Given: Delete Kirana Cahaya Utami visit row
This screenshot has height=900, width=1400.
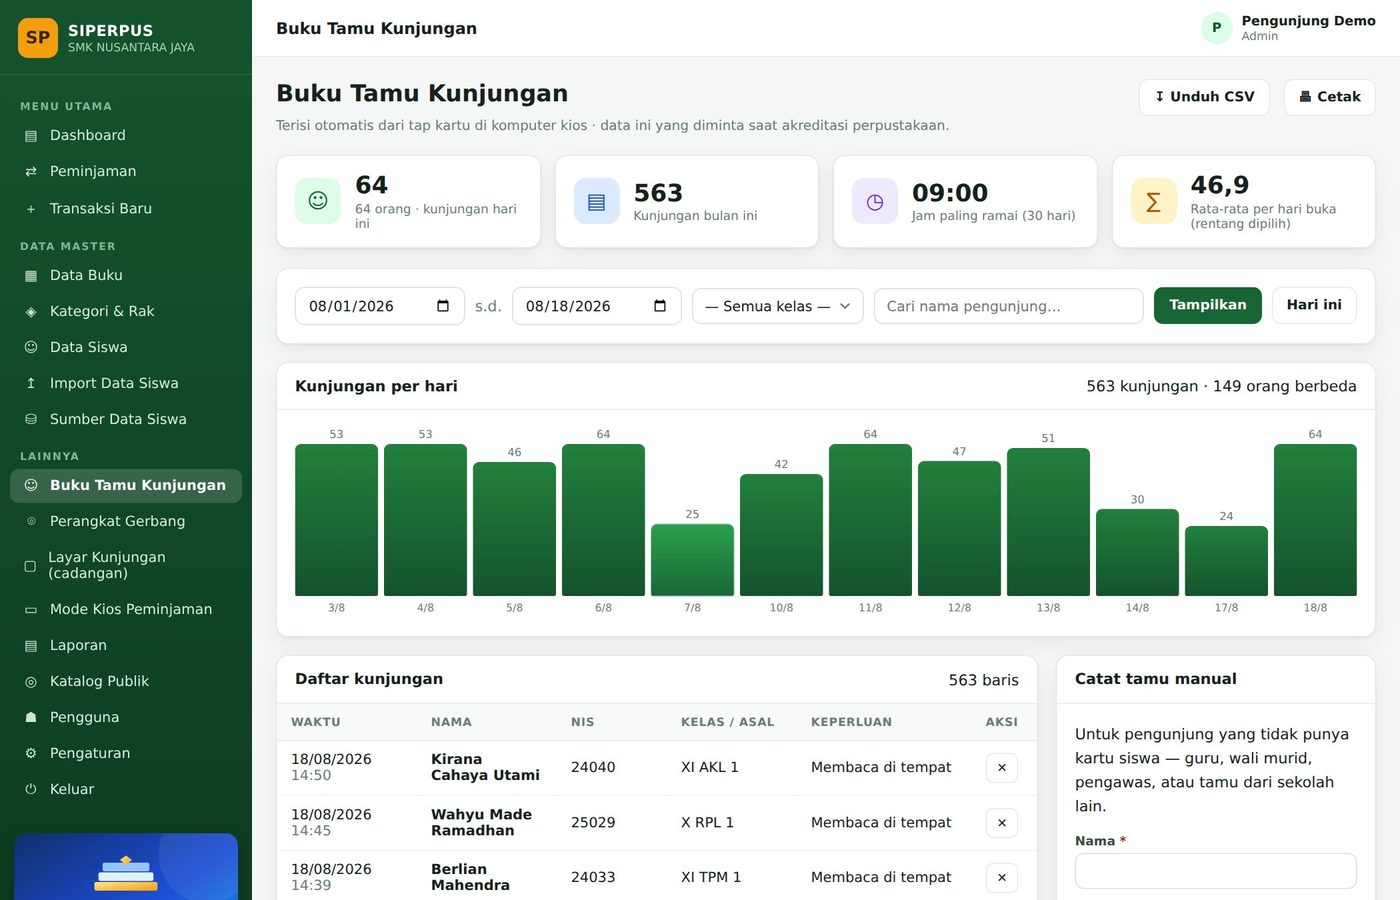Looking at the screenshot, I should pos(1002,768).
